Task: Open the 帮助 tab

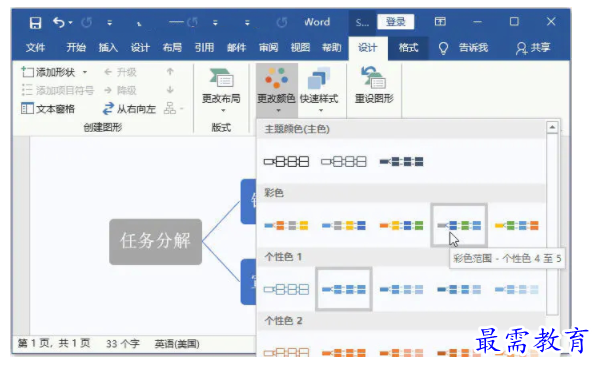Action: (x=332, y=48)
